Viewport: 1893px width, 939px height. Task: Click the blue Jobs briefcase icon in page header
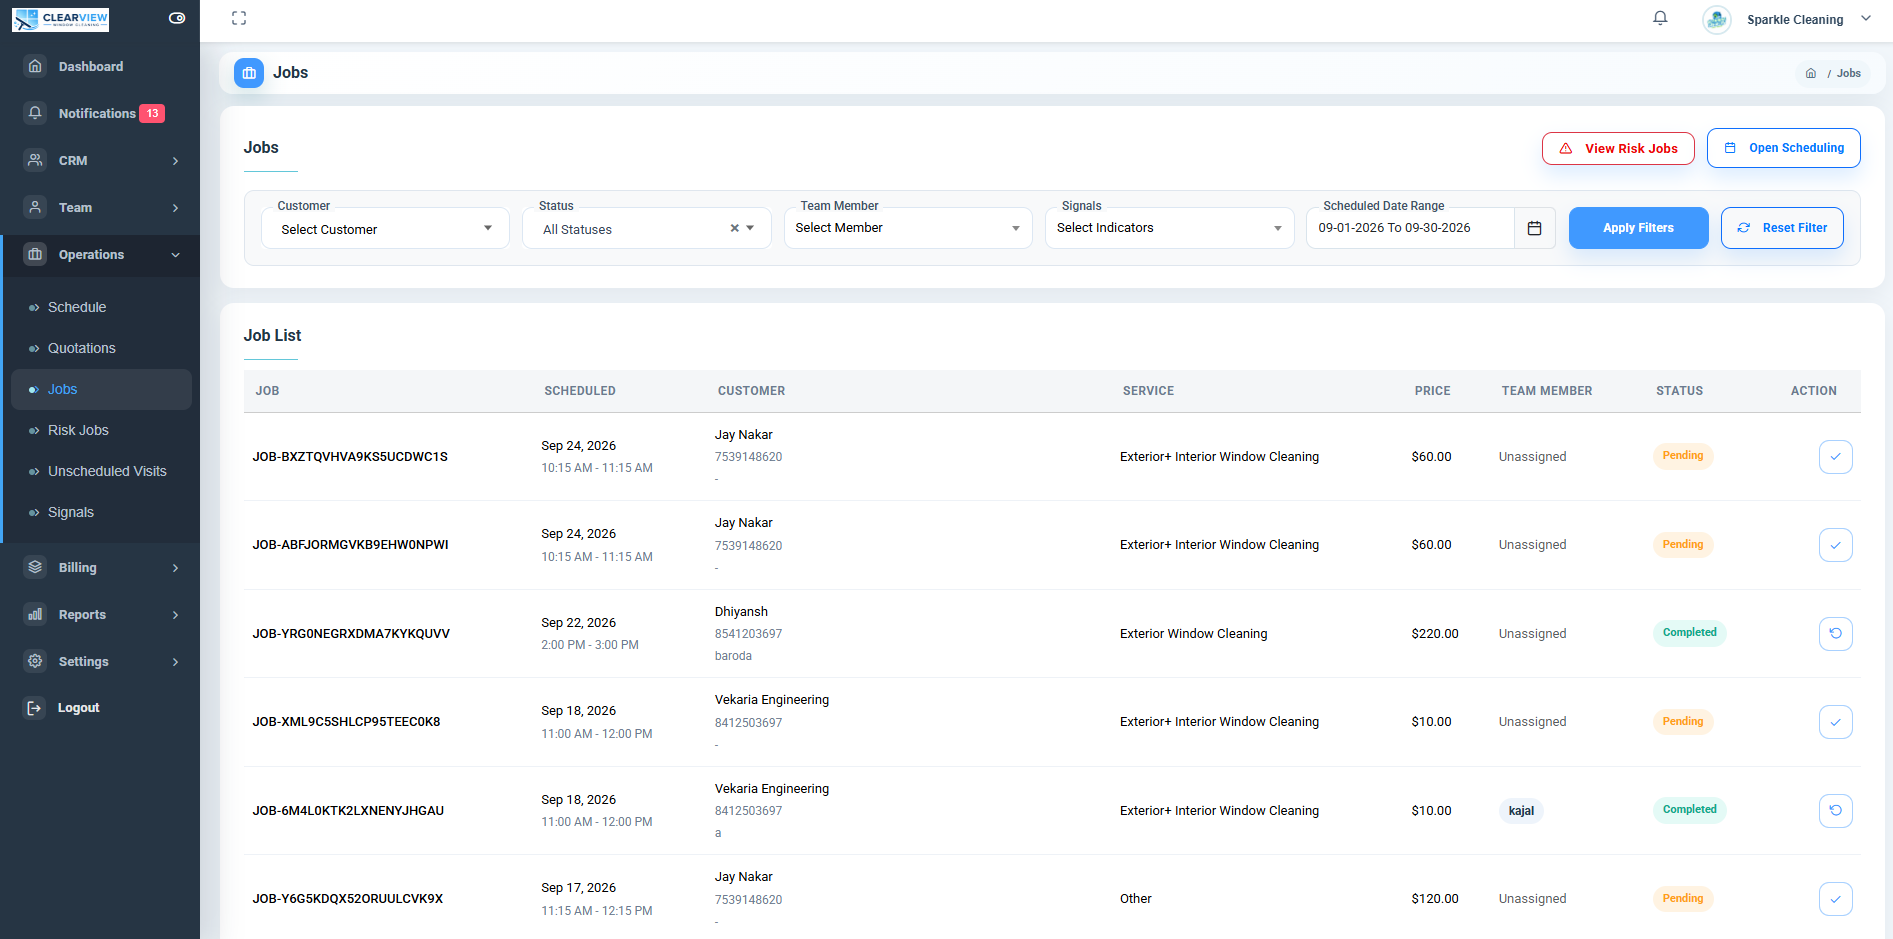tap(249, 73)
